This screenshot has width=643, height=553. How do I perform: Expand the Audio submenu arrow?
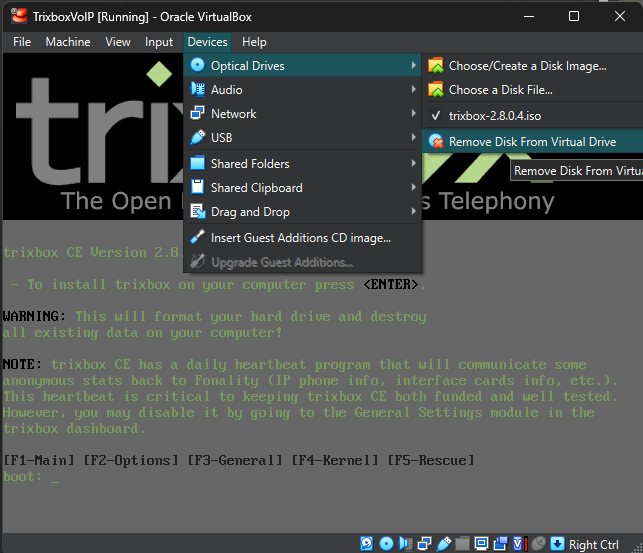coord(413,89)
